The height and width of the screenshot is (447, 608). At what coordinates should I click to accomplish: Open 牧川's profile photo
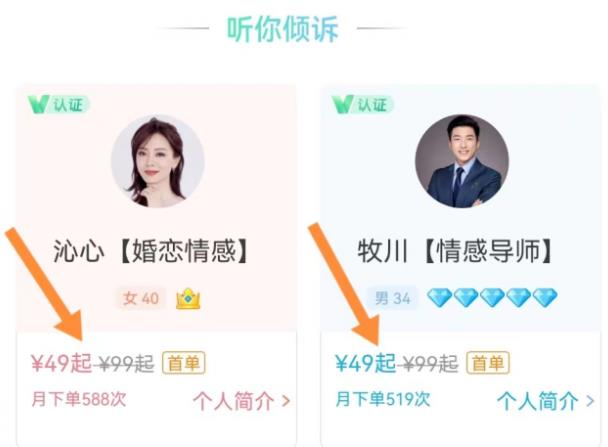tap(462, 161)
